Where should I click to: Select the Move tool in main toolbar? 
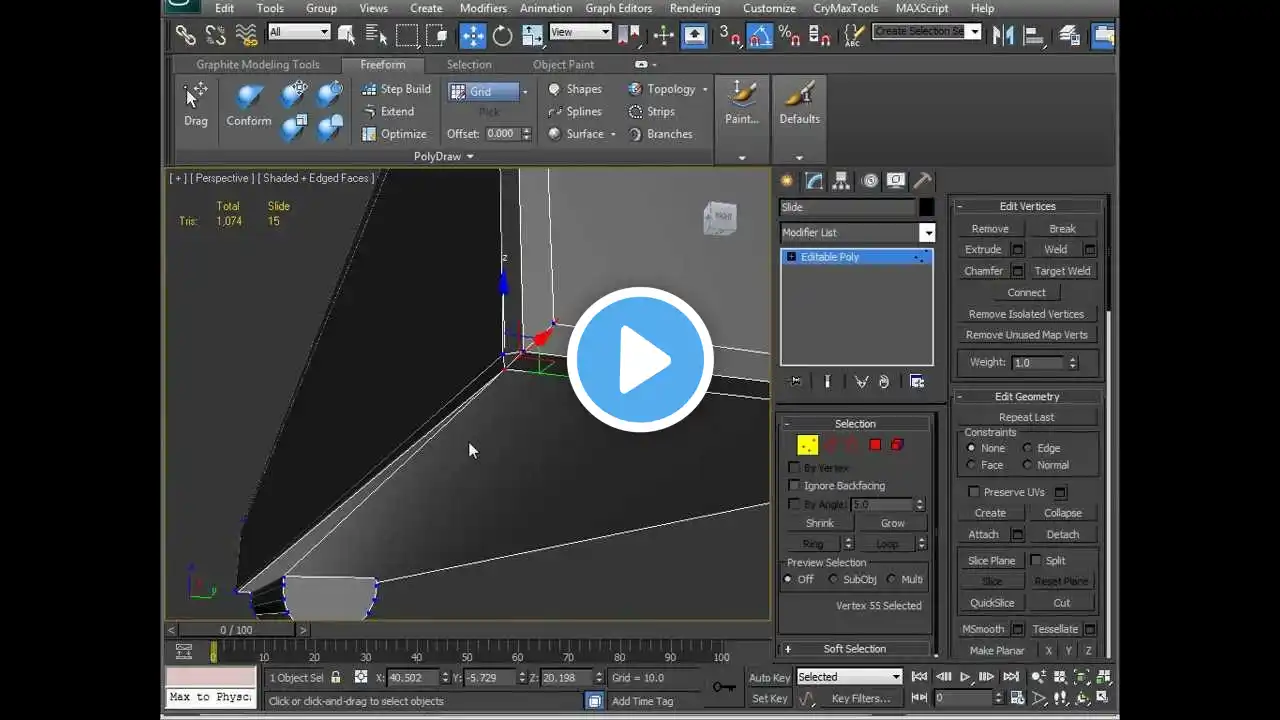coord(472,36)
